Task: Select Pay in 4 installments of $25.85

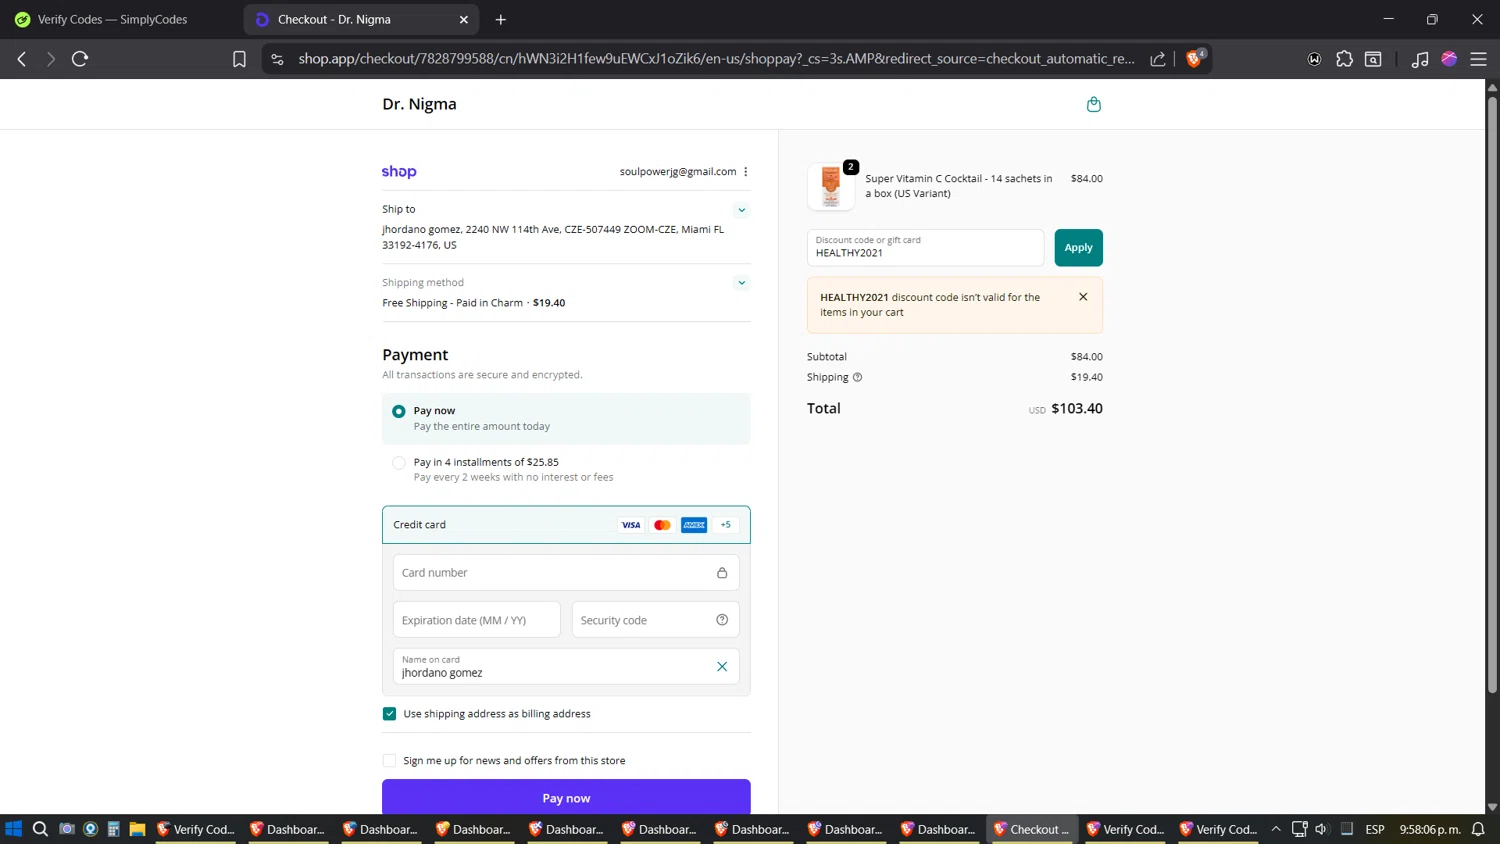Action: click(x=399, y=463)
